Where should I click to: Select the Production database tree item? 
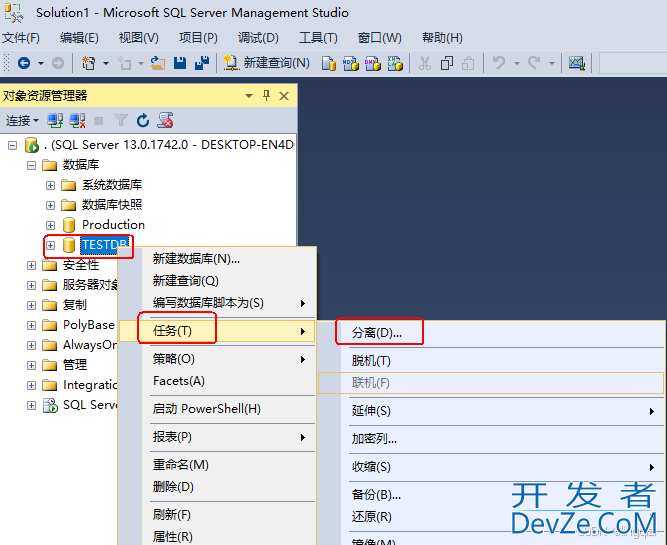(x=113, y=225)
